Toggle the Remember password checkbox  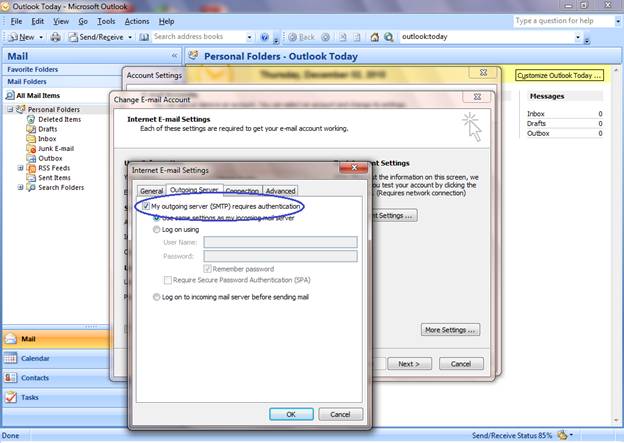click(x=207, y=269)
